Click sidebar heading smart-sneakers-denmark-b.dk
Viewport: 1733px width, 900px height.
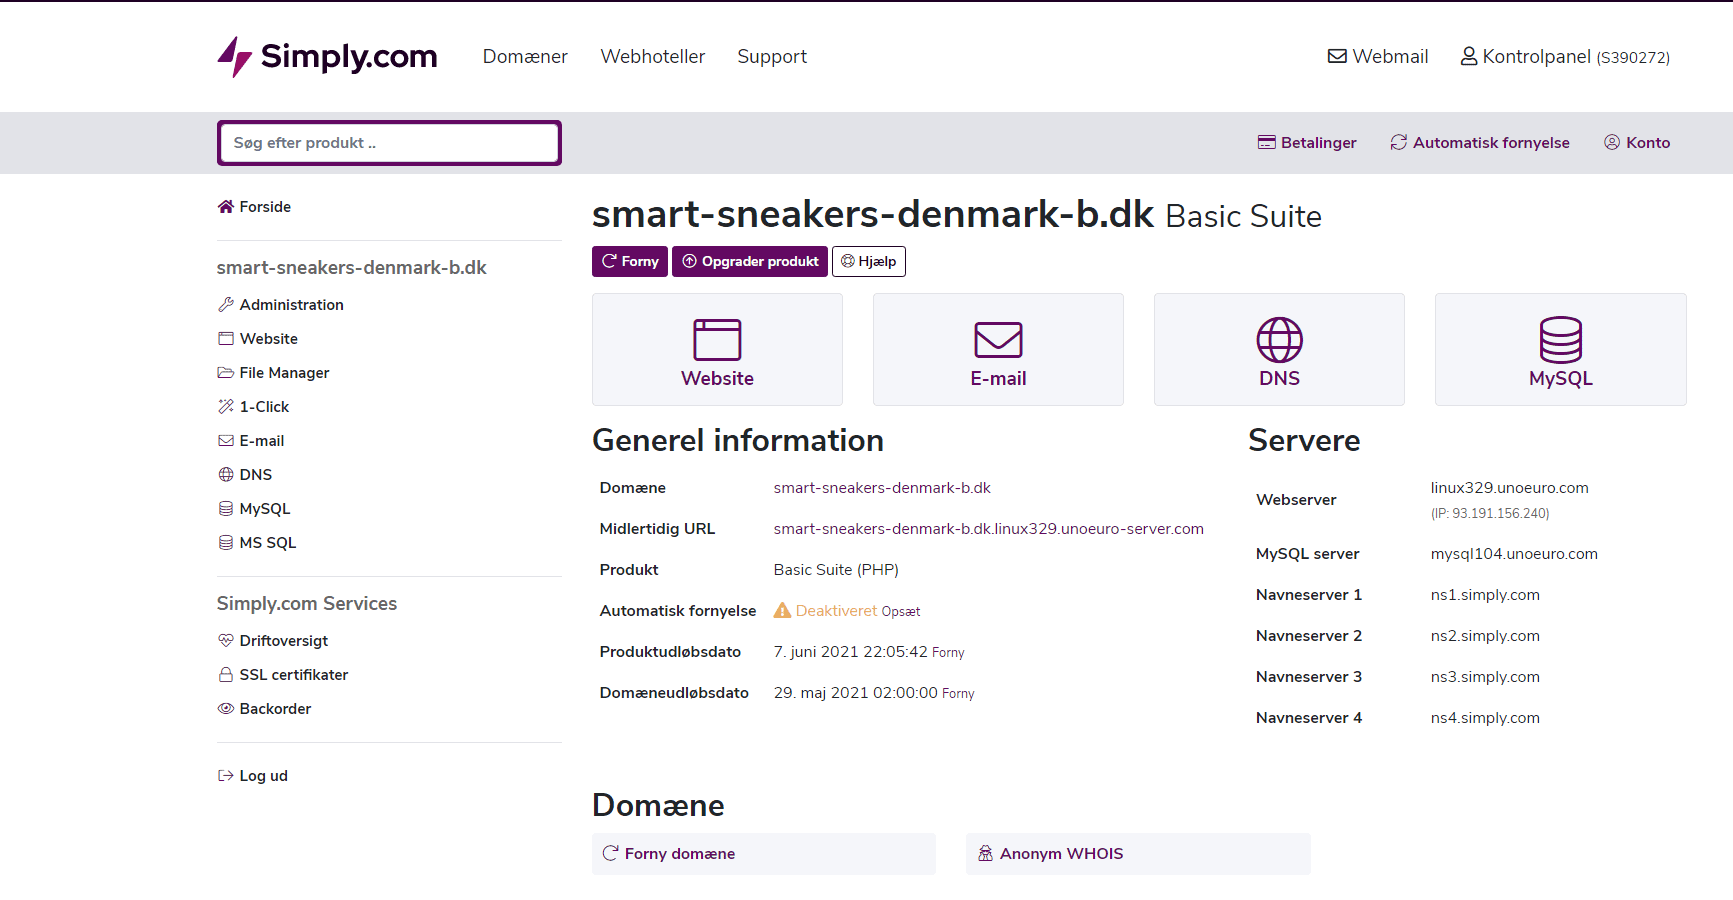coord(352,268)
